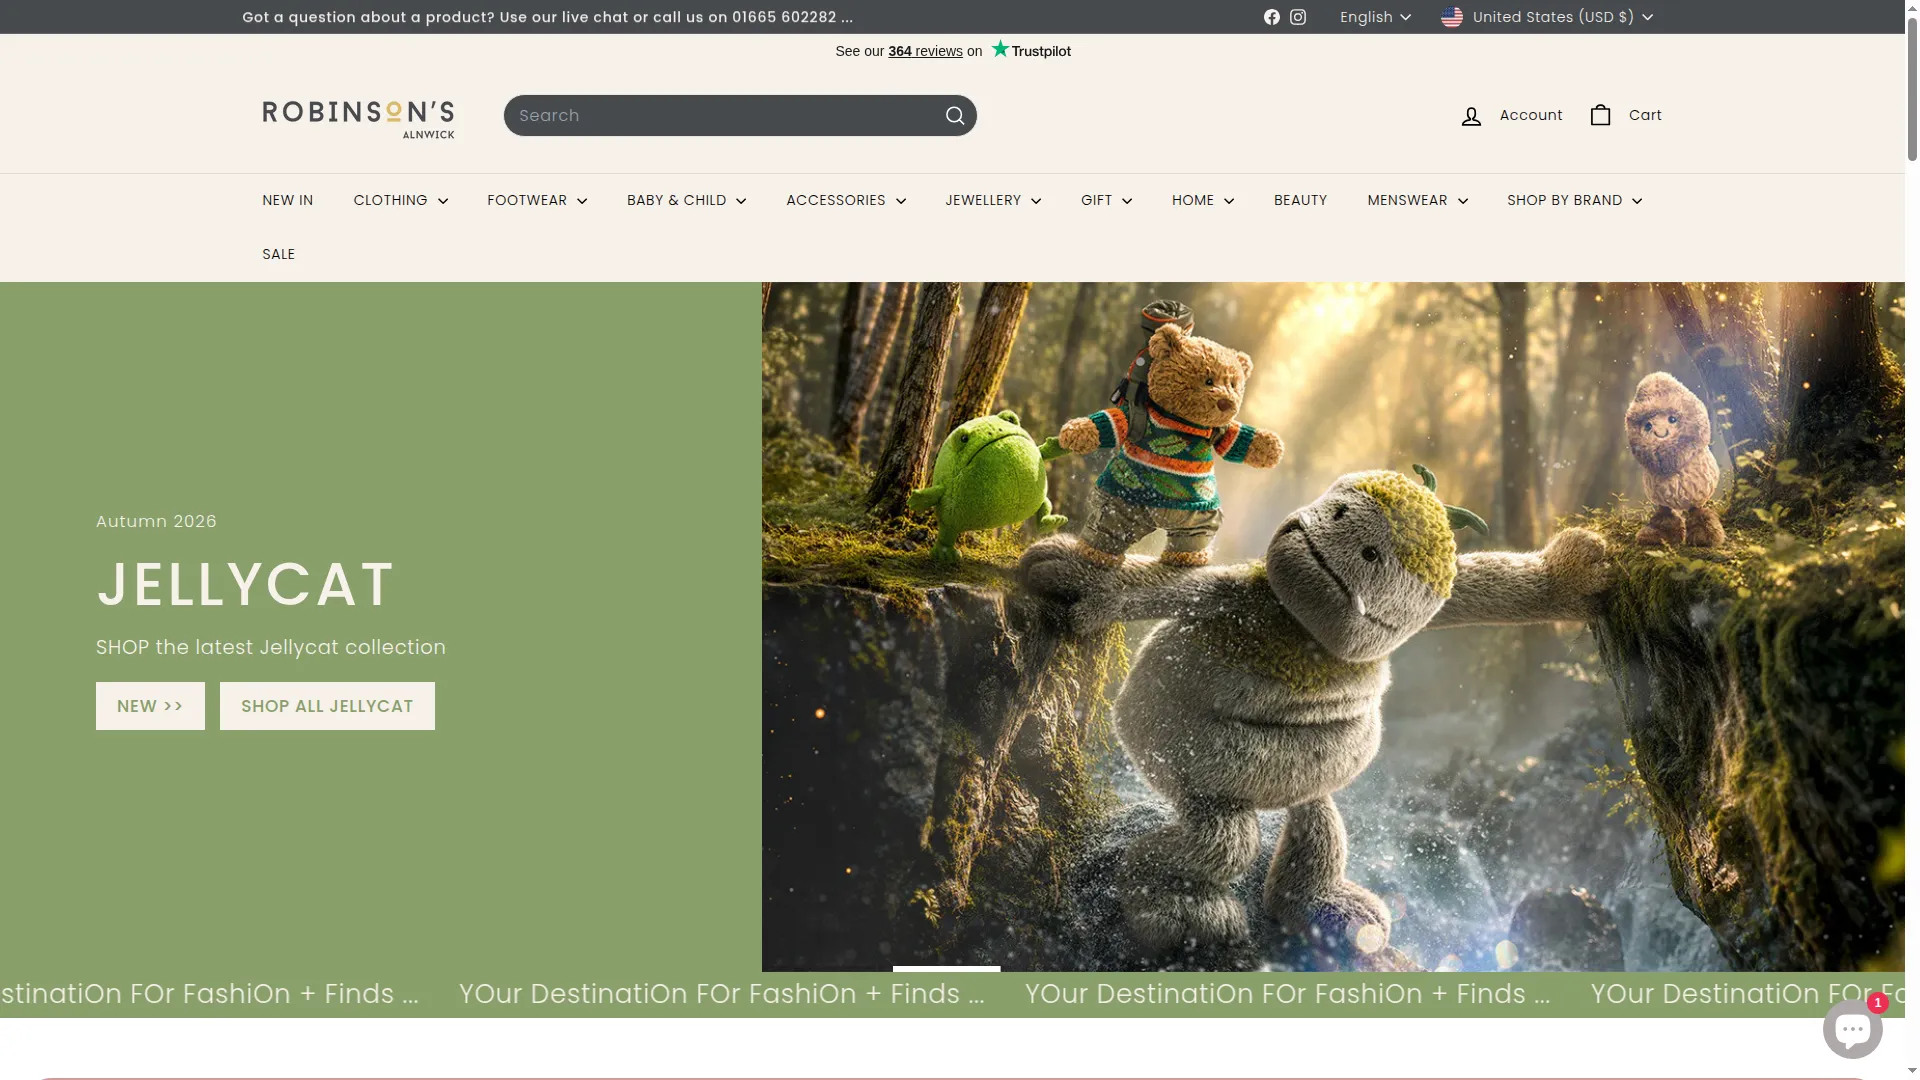Expand the Footwear menu
Image resolution: width=1920 pixels, height=1080 pixels.
coord(537,200)
